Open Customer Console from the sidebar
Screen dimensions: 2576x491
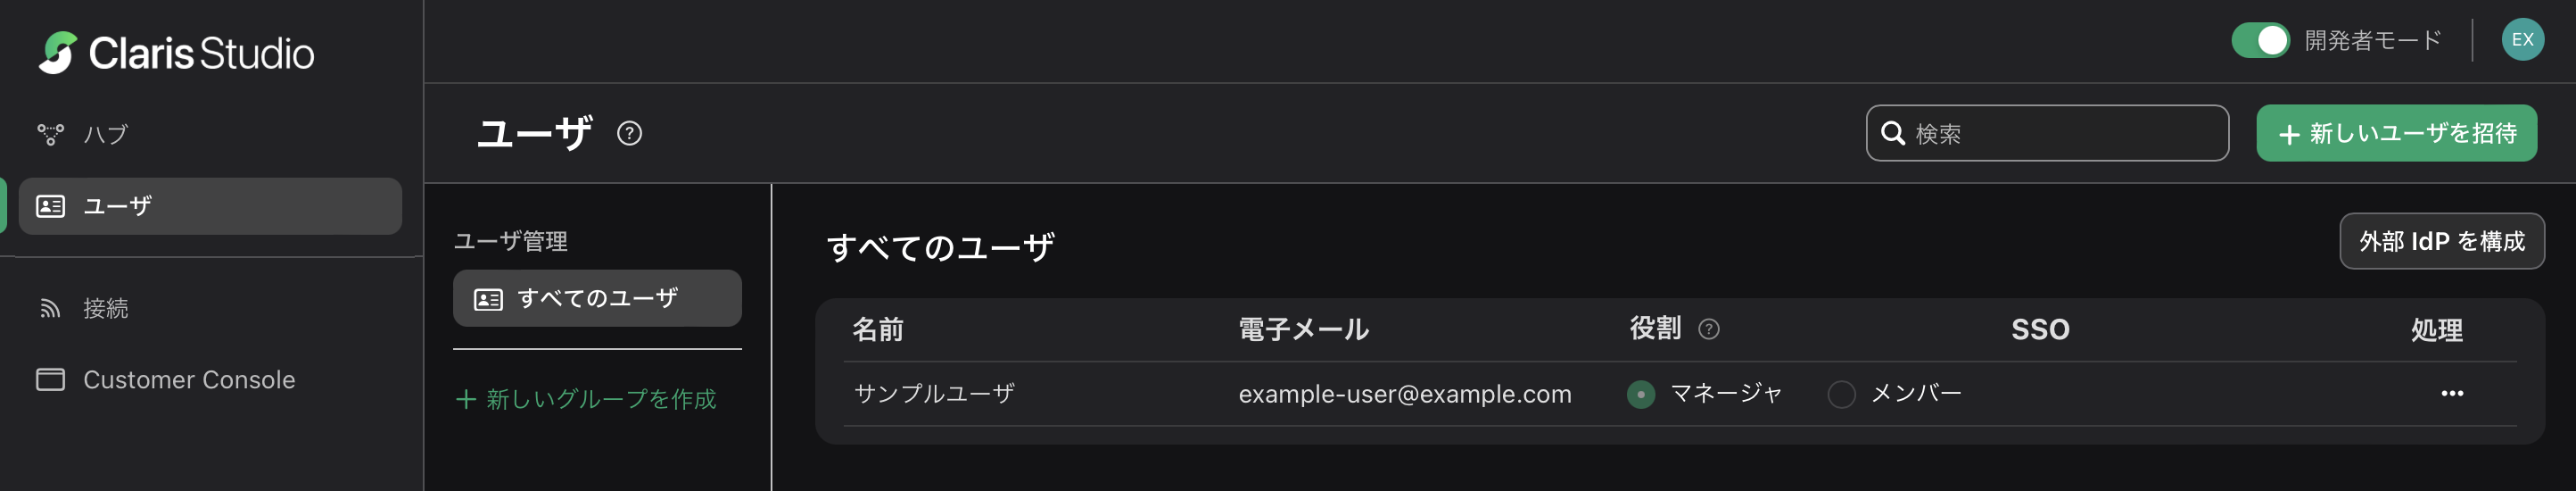[x=189, y=380]
